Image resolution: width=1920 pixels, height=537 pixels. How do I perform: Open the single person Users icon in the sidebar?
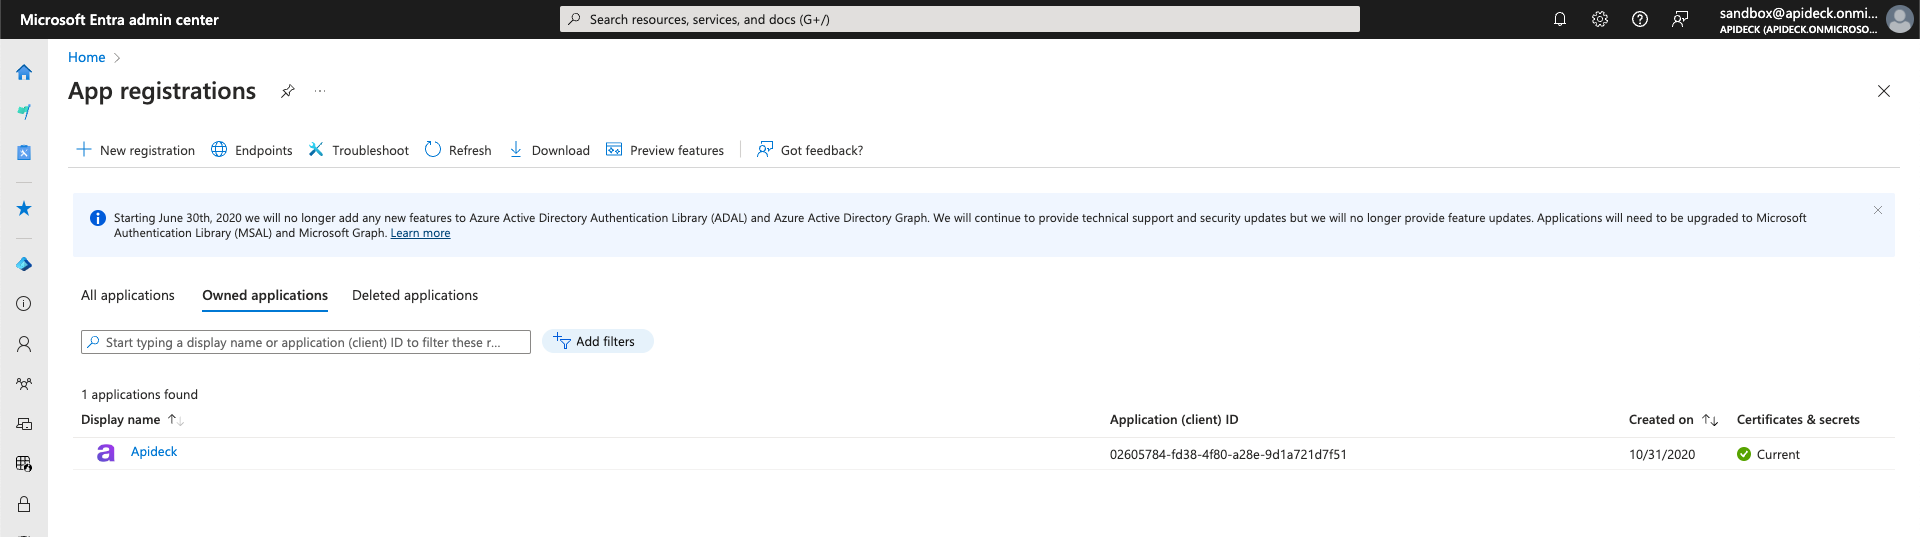tap(24, 344)
